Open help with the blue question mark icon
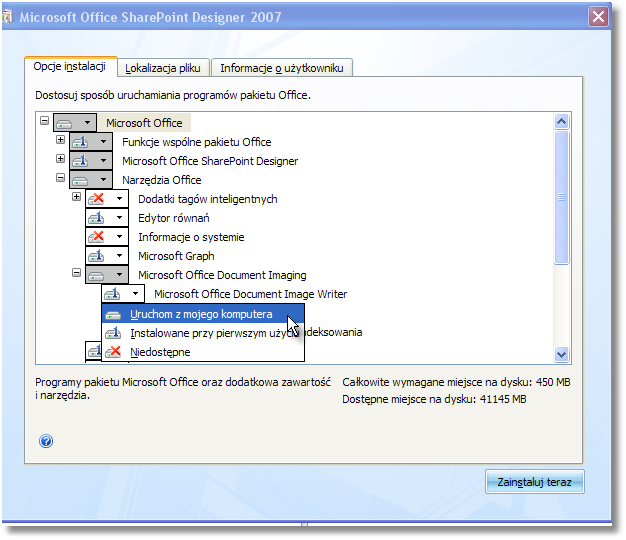 tap(46, 441)
